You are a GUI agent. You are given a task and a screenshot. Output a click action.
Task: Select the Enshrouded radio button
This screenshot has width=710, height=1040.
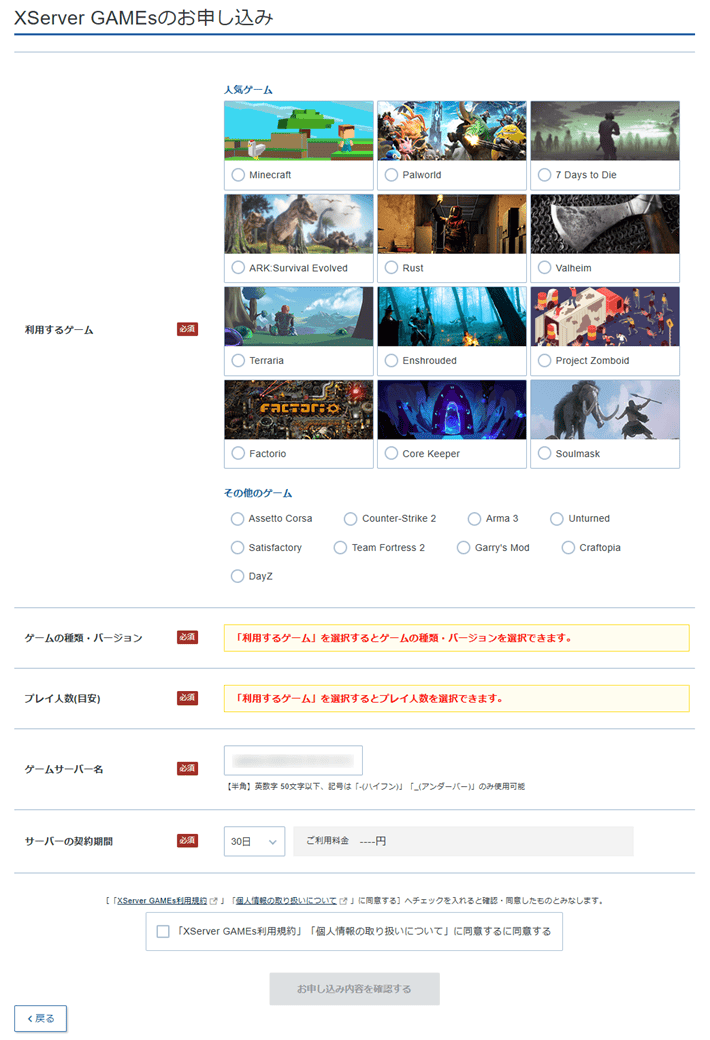pos(391,361)
